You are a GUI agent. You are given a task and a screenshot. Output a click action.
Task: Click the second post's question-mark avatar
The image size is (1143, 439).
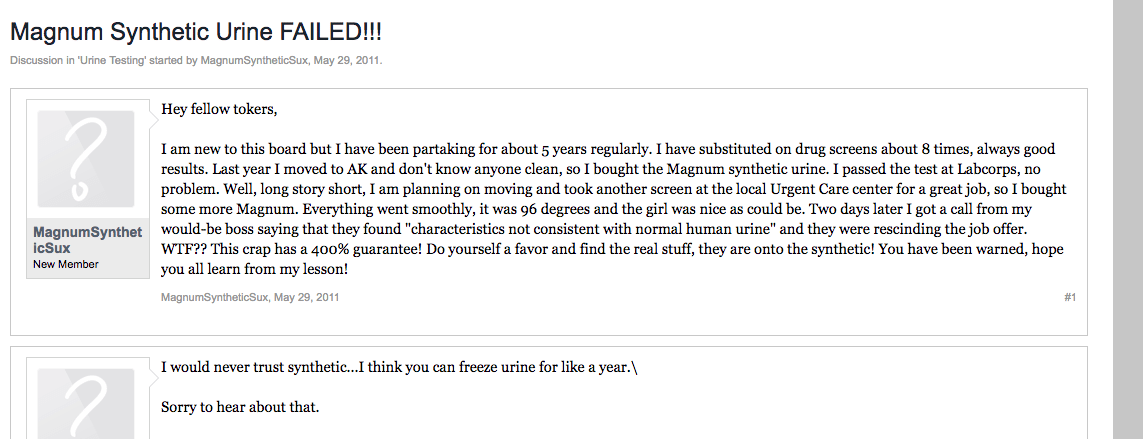pyautogui.click(x=86, y=400)
